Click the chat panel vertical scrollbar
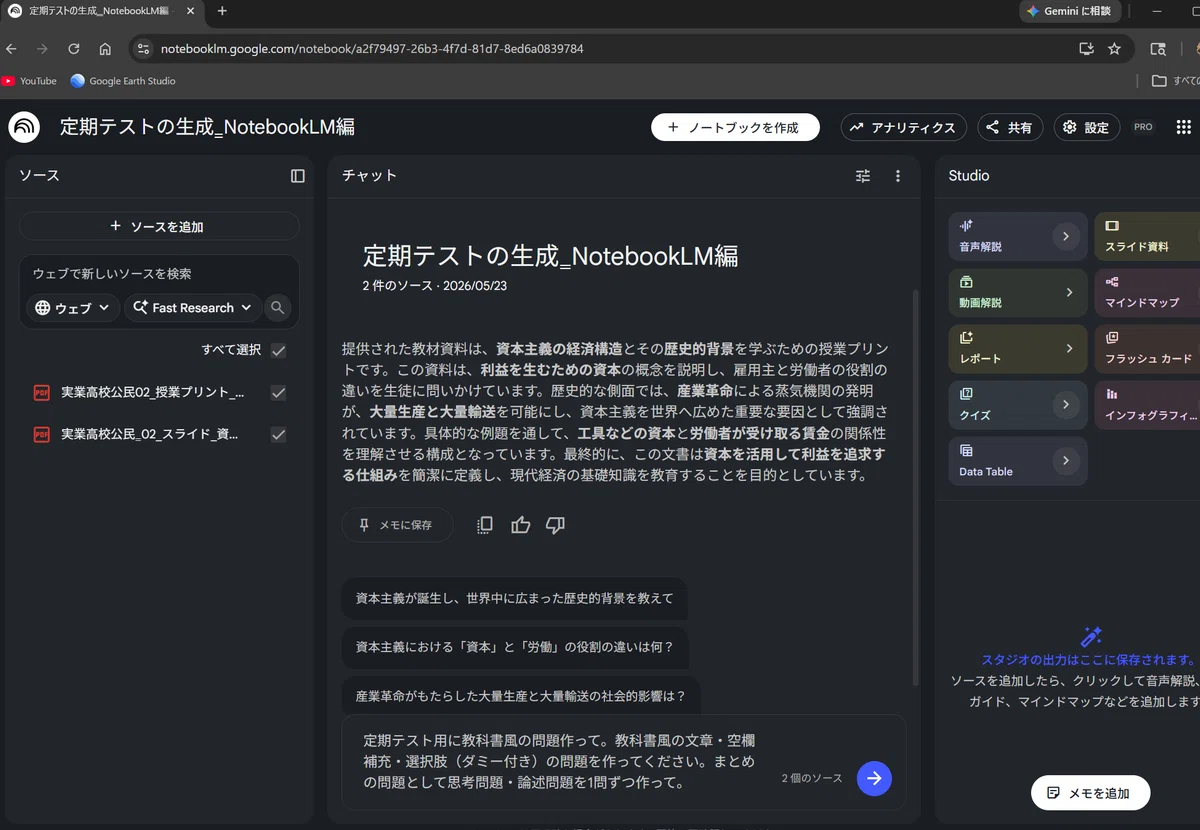 (916, 487)
